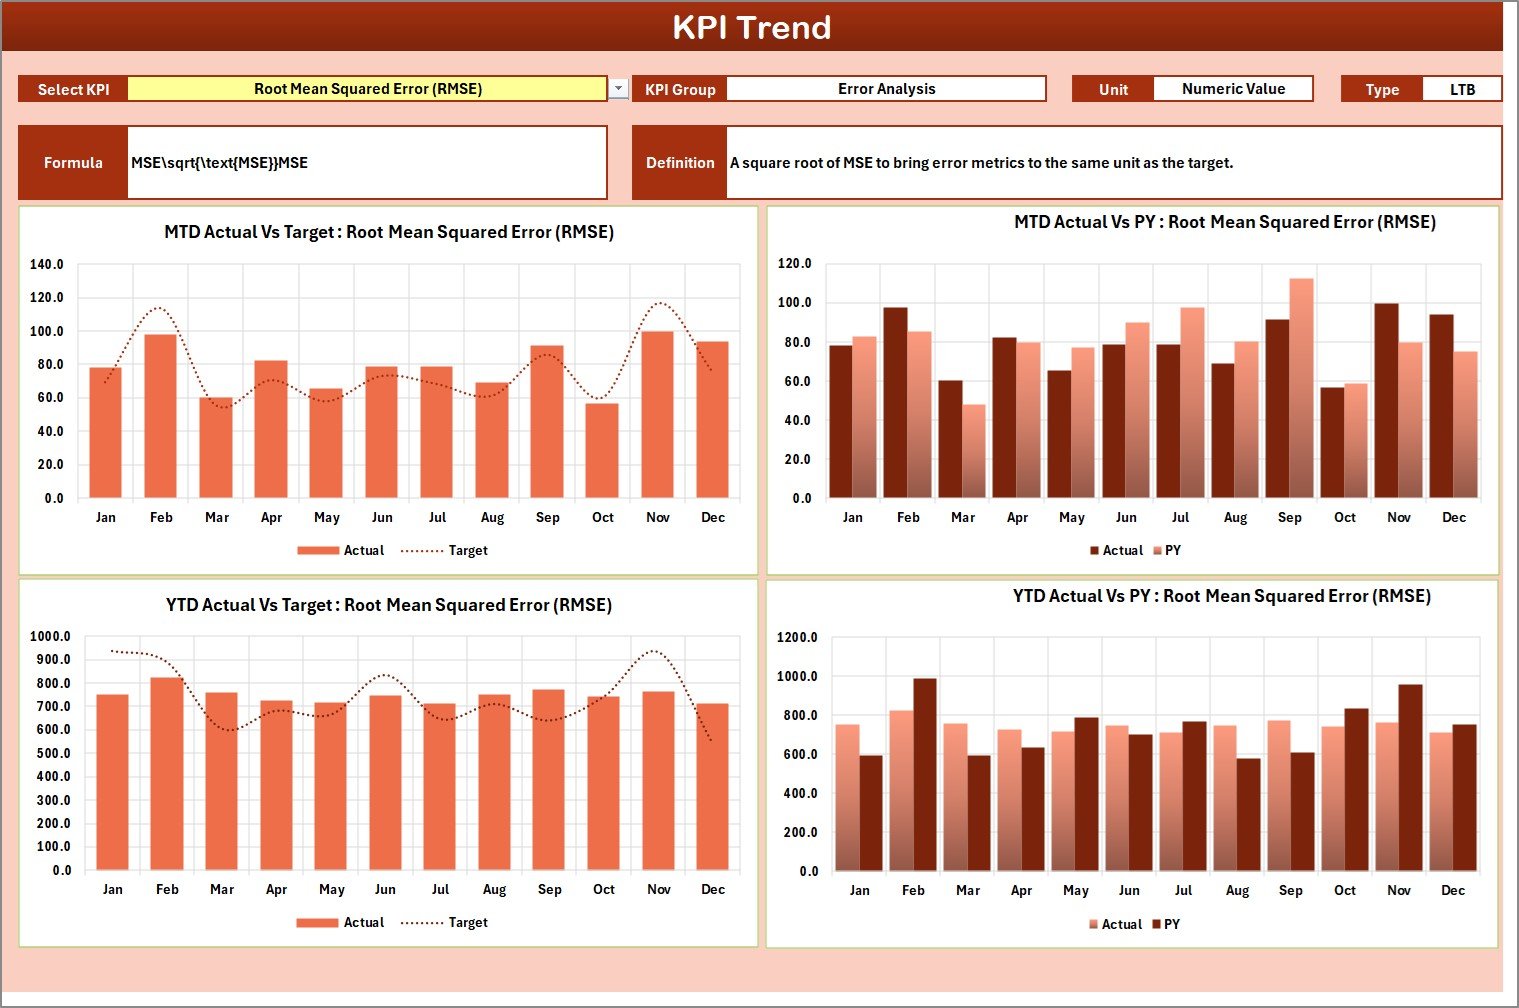
Task: Click the Type header label
Action: coord(1382,88)
